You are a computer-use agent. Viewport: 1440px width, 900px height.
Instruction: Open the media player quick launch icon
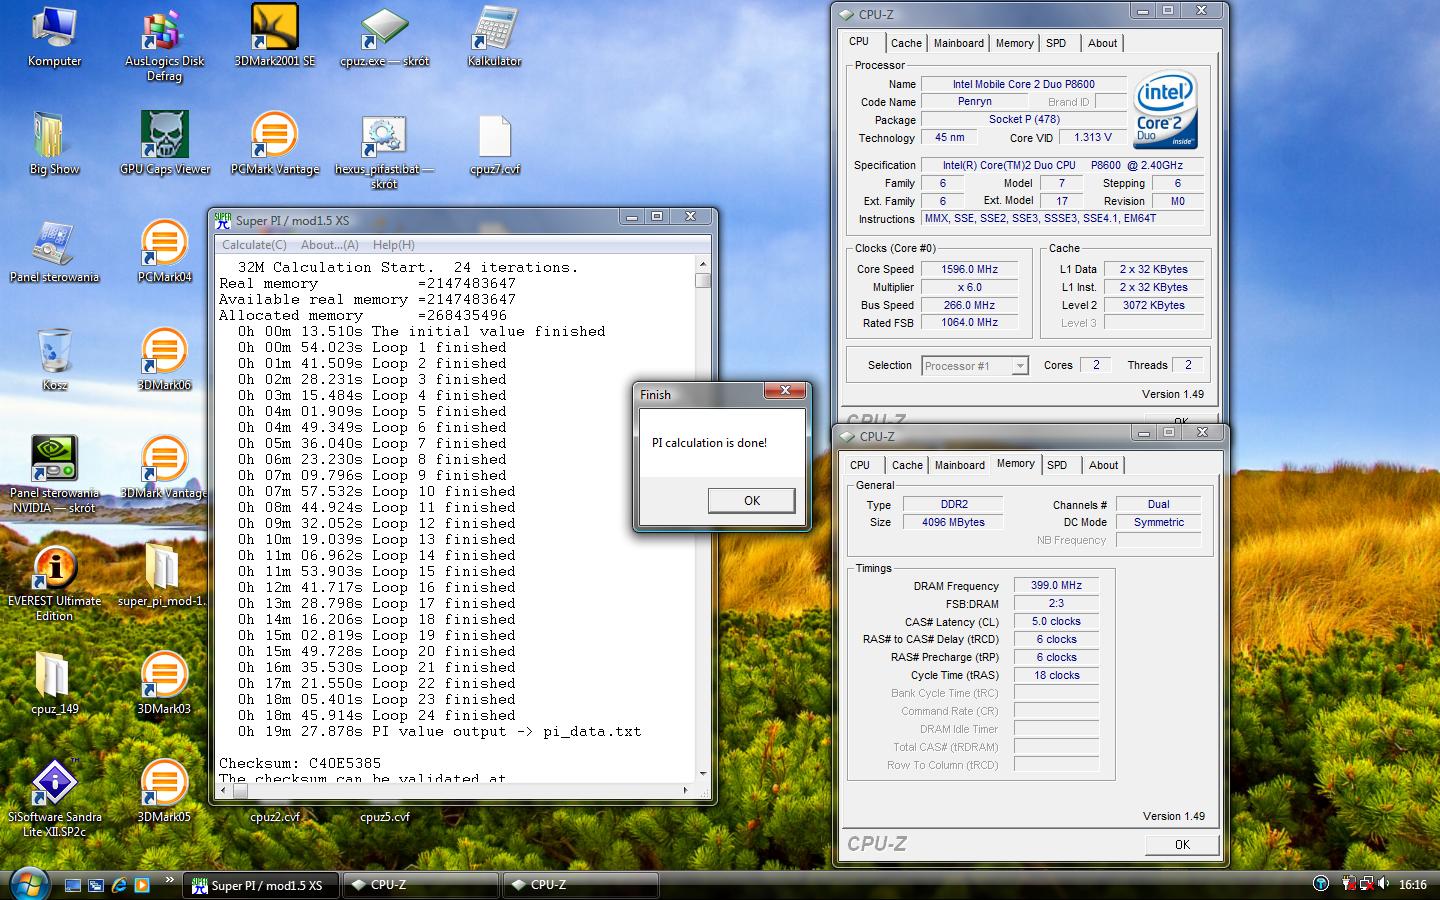[x=142, y=885]
